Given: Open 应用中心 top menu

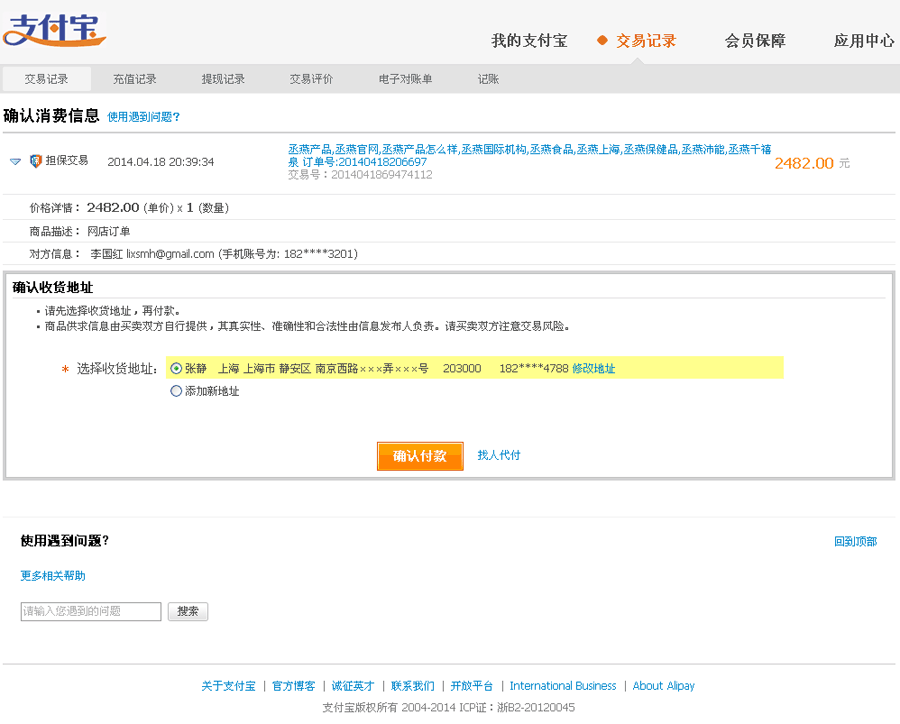Looking at the screenshot, I should [864, 41].
